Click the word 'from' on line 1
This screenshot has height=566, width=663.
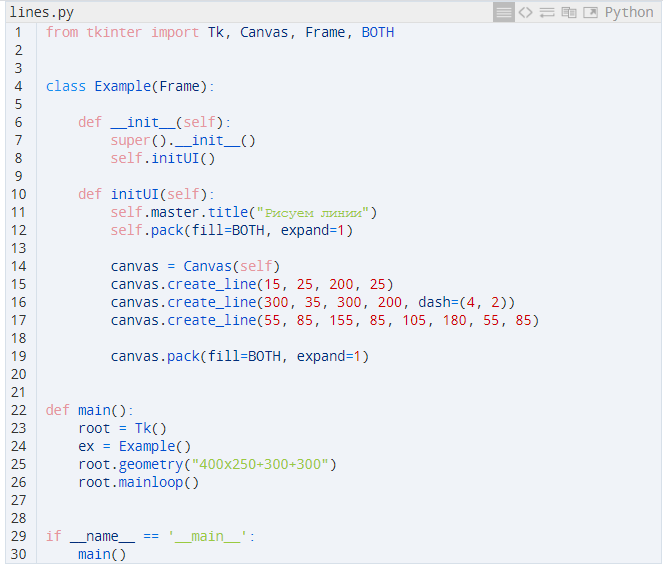pos(62,33)
